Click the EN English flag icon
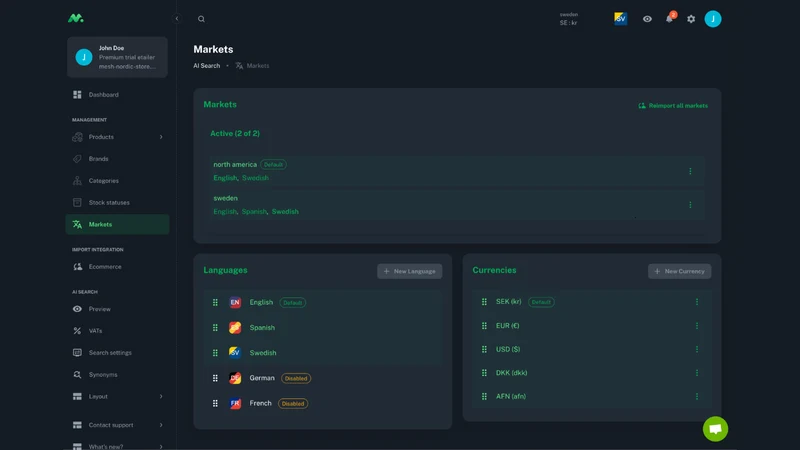 point(235,303)
